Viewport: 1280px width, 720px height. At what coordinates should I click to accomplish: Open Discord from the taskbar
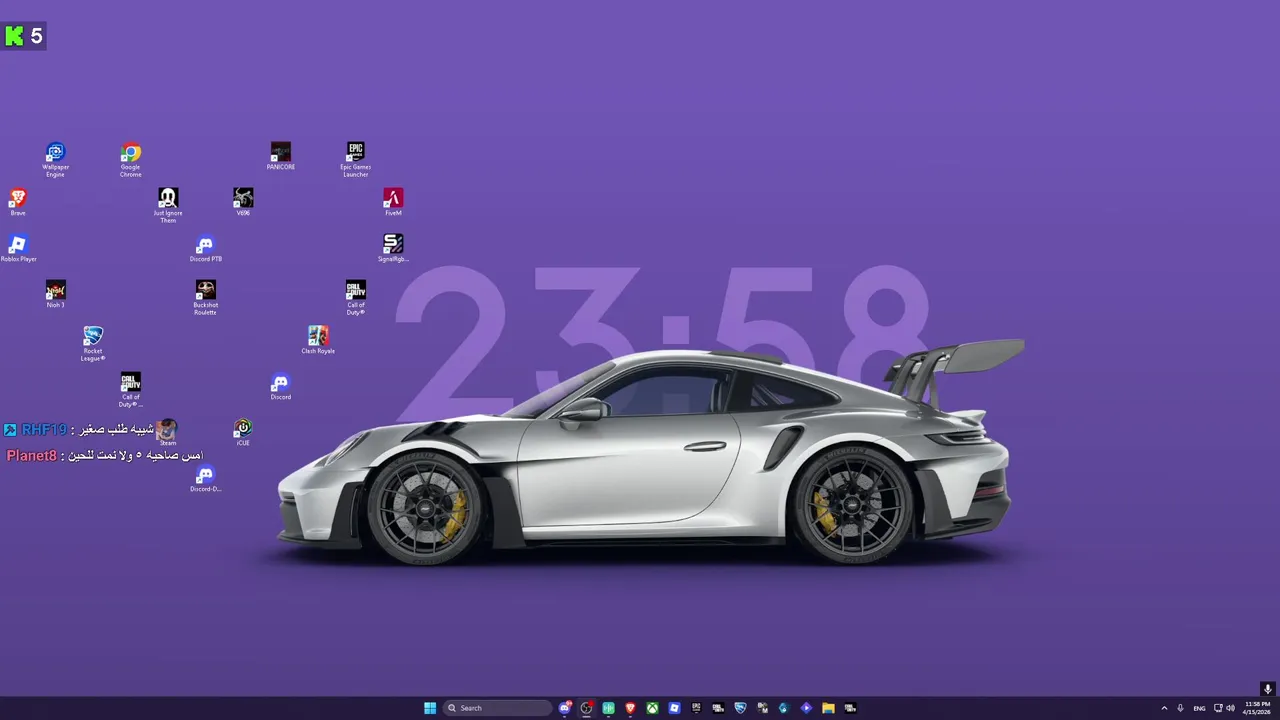[x=565, y=708]
